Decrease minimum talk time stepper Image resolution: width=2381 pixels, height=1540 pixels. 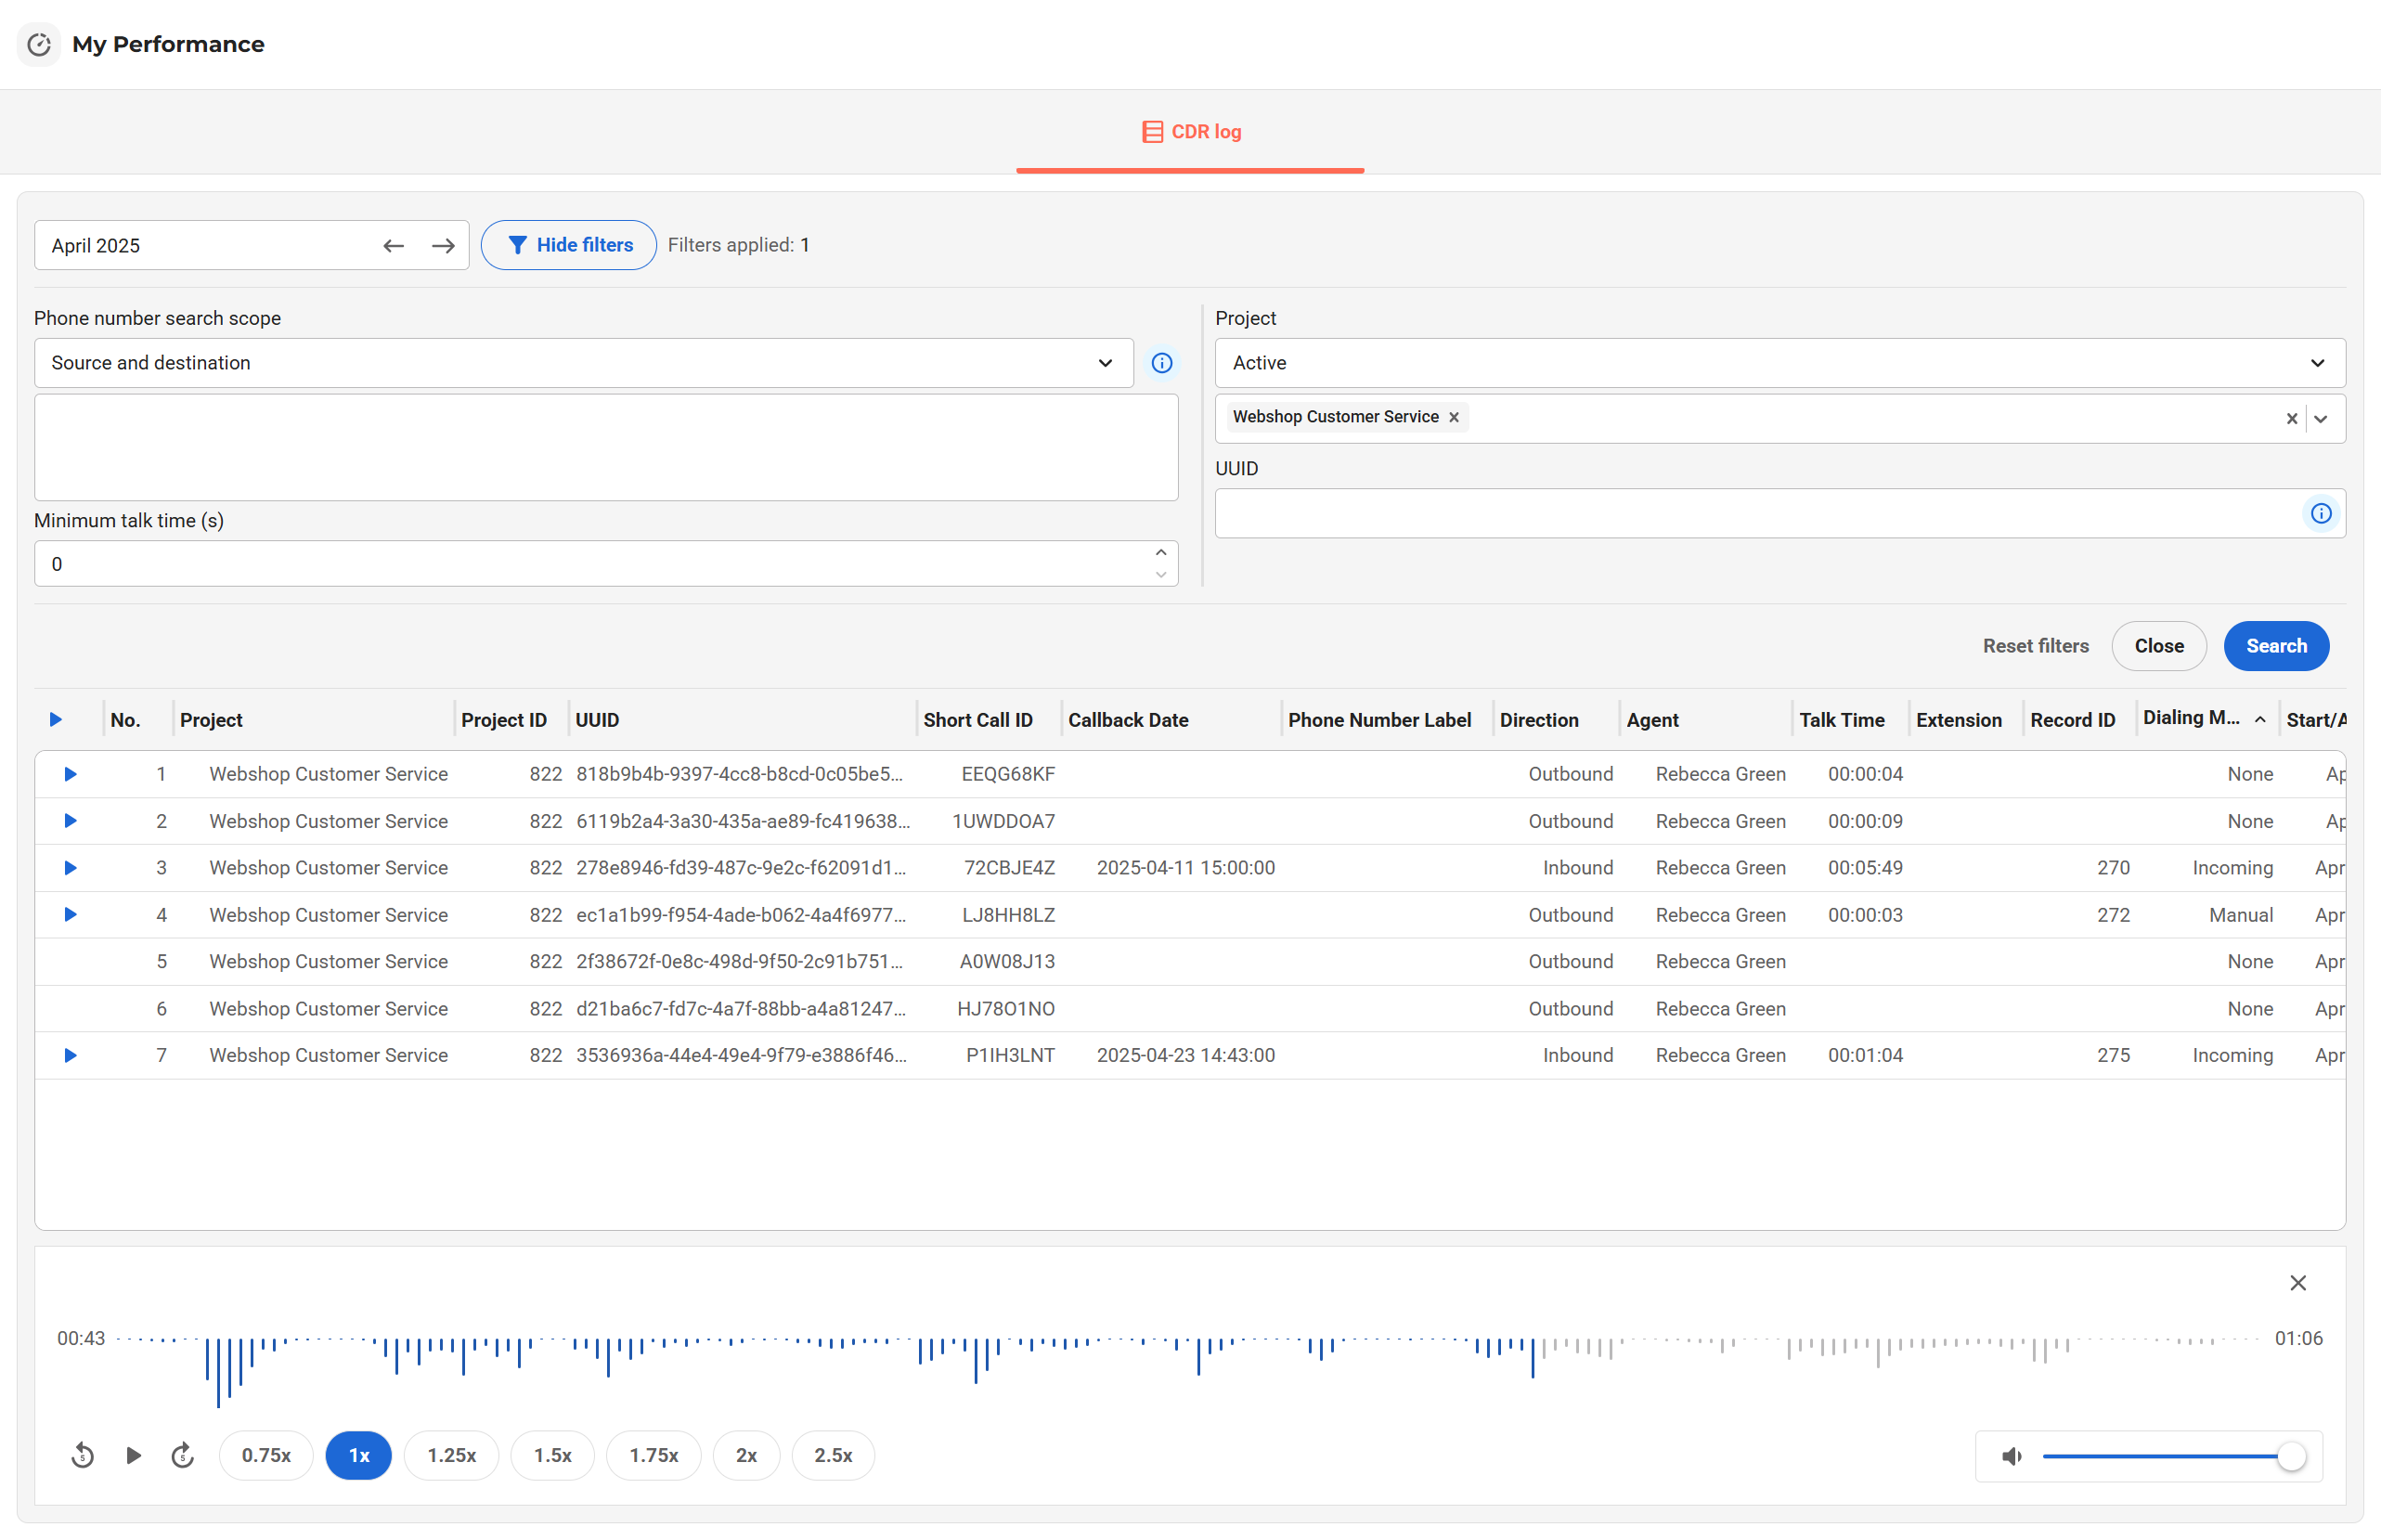(1160, 575)
